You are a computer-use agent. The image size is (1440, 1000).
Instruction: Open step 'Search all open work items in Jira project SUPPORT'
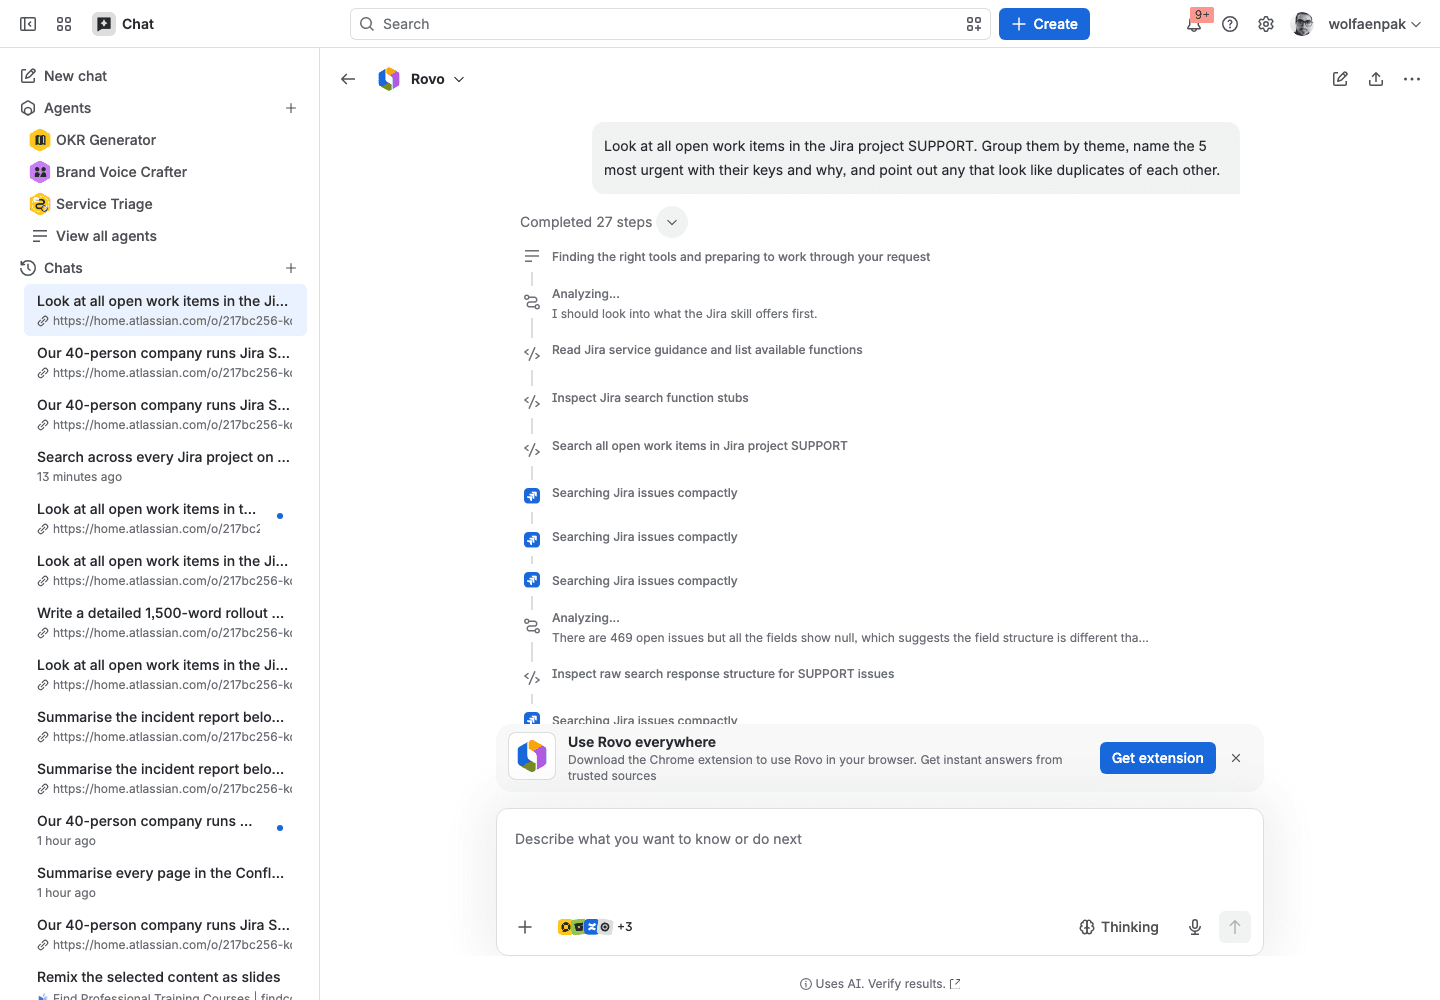click(699, 446)
